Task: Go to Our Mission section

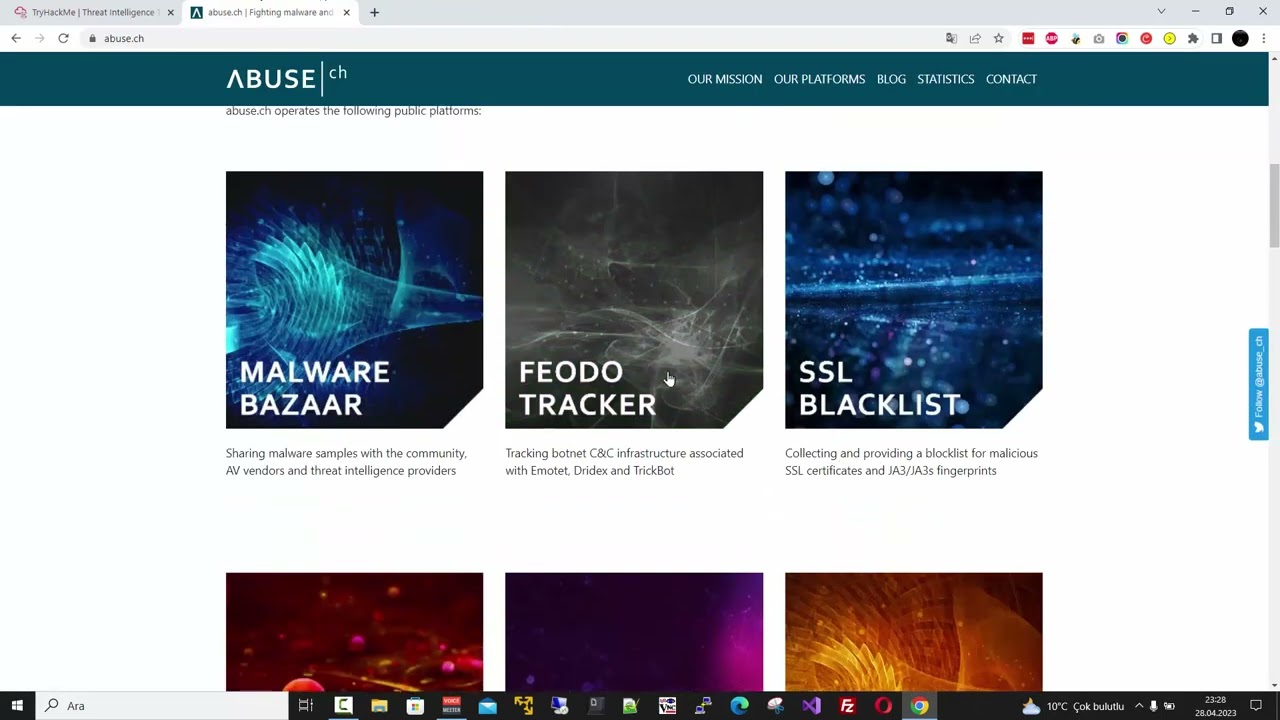Action: pos(725,79)
